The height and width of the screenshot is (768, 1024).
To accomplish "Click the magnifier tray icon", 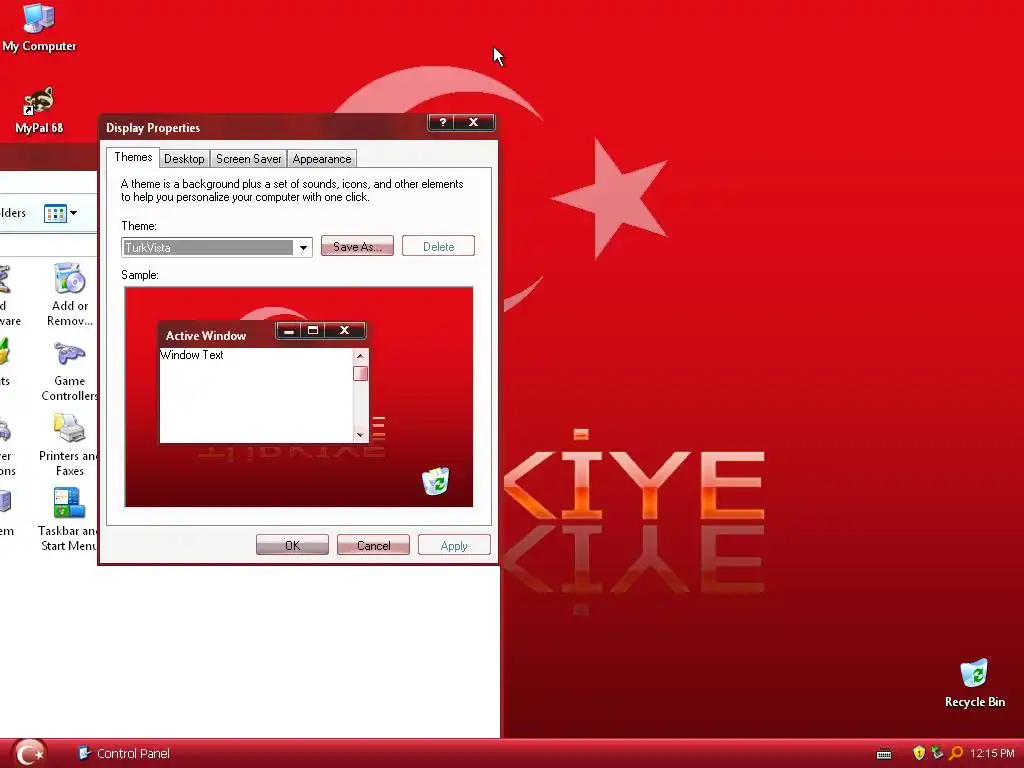I will point(956,753).
